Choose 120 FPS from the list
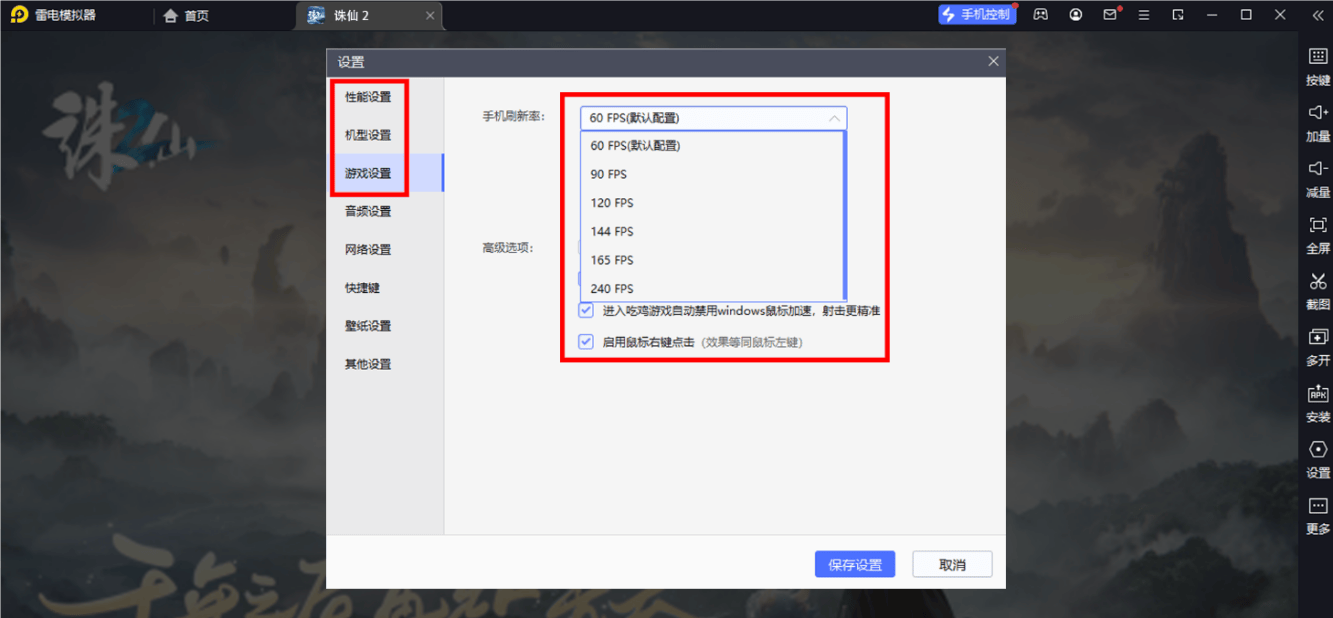1333x618 pixels. [x=612, y=203]
